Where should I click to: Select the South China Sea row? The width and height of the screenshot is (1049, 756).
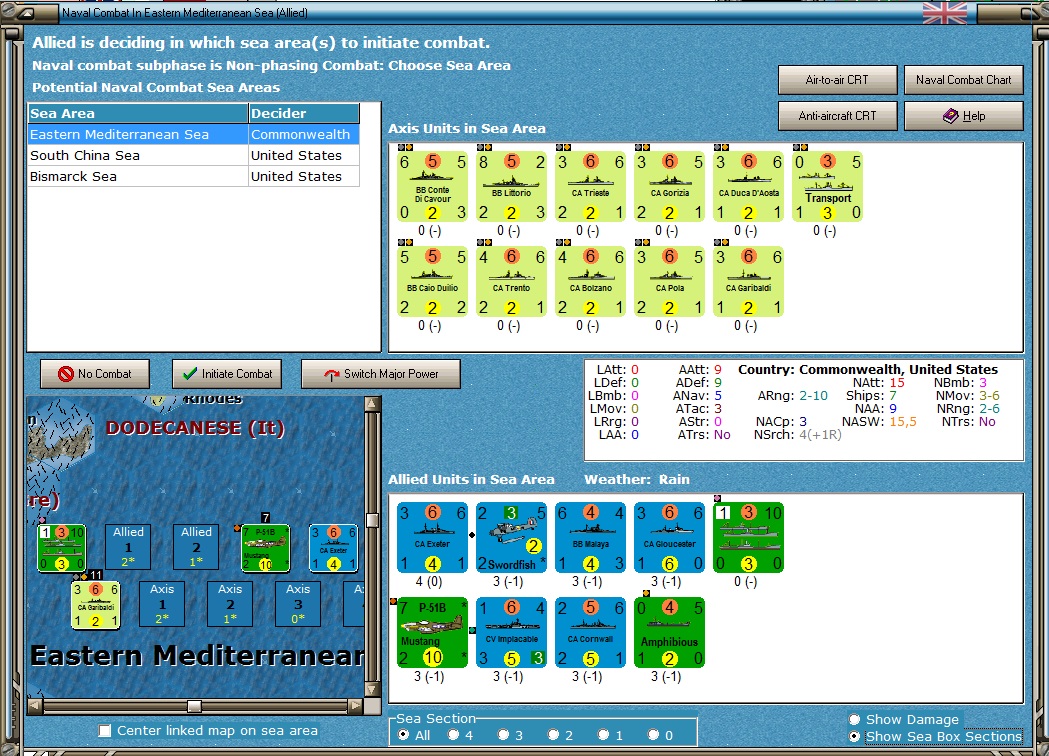tap(193, 155)
